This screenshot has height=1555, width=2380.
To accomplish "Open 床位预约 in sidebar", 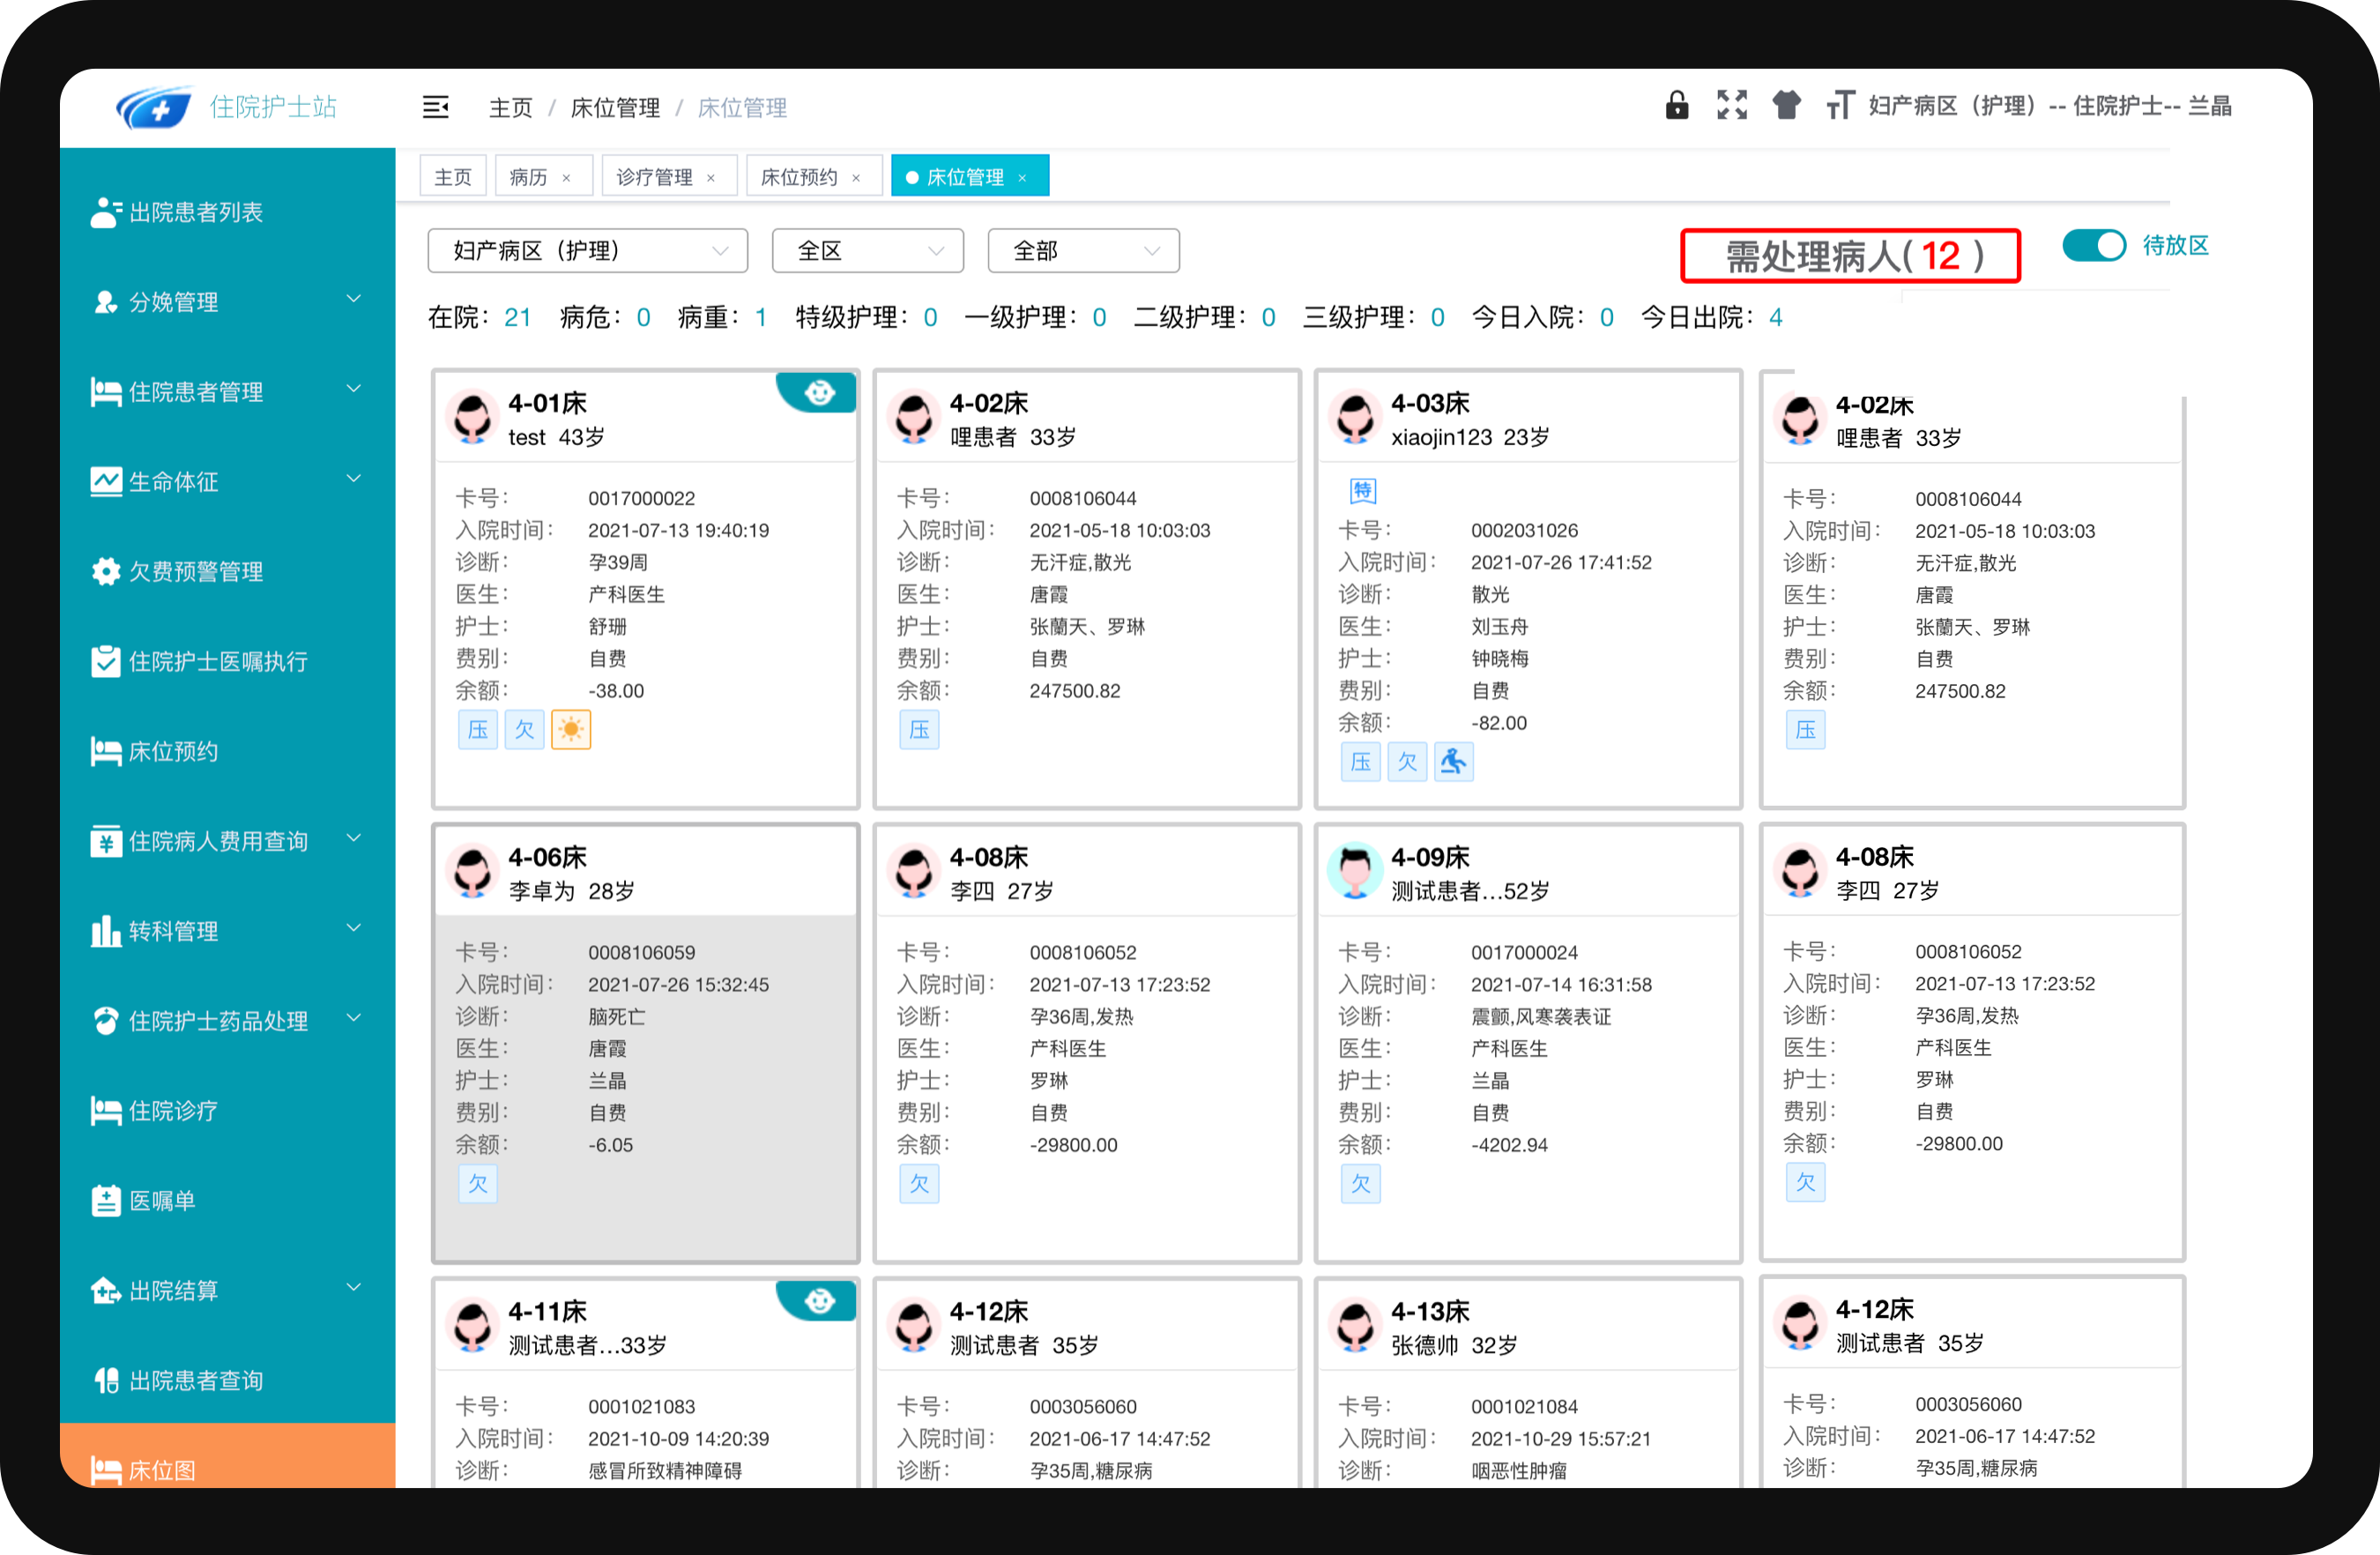I will click(x=228, y=751).
